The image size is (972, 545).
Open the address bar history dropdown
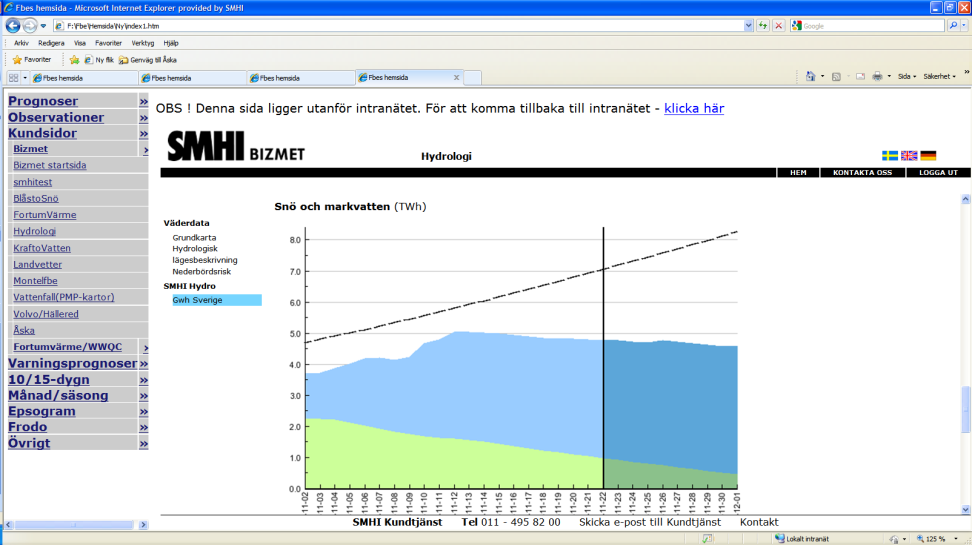click(748, 25)
